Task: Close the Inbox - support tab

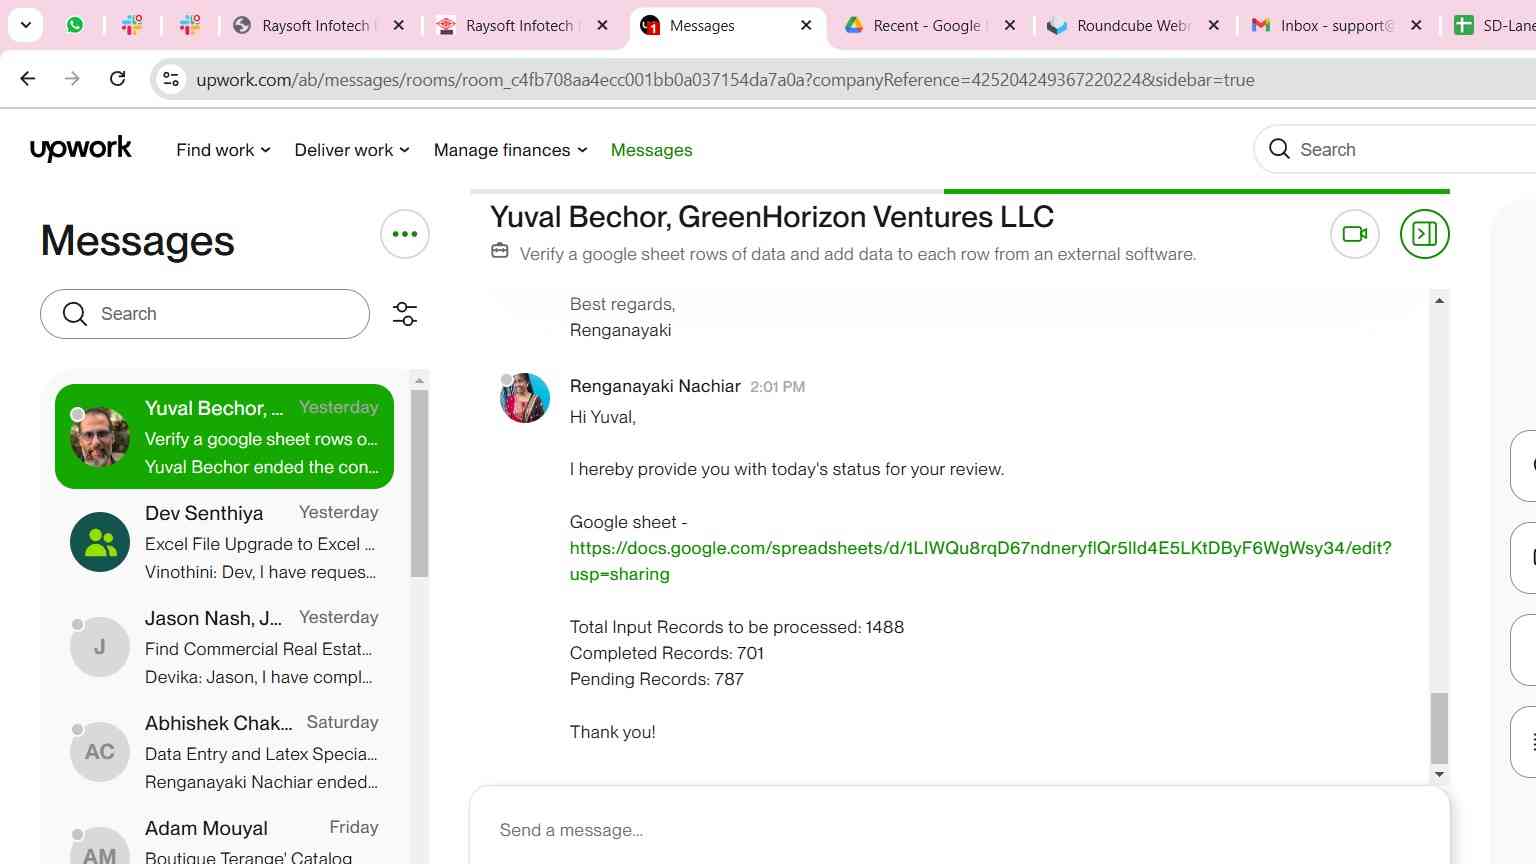Action: click(1416, 25)
